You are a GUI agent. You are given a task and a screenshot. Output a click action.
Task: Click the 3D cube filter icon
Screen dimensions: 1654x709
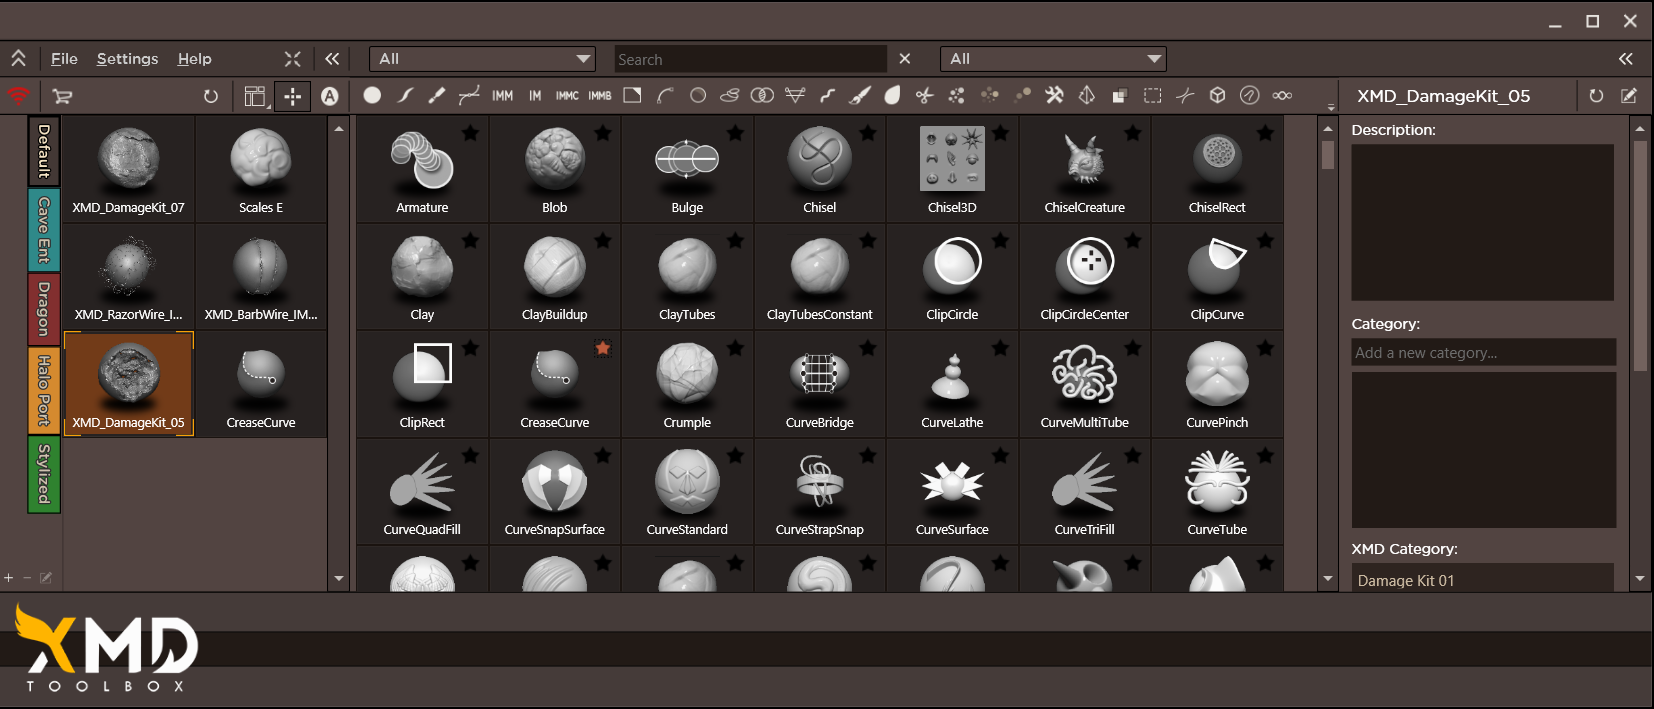(x=1217, y=95)
